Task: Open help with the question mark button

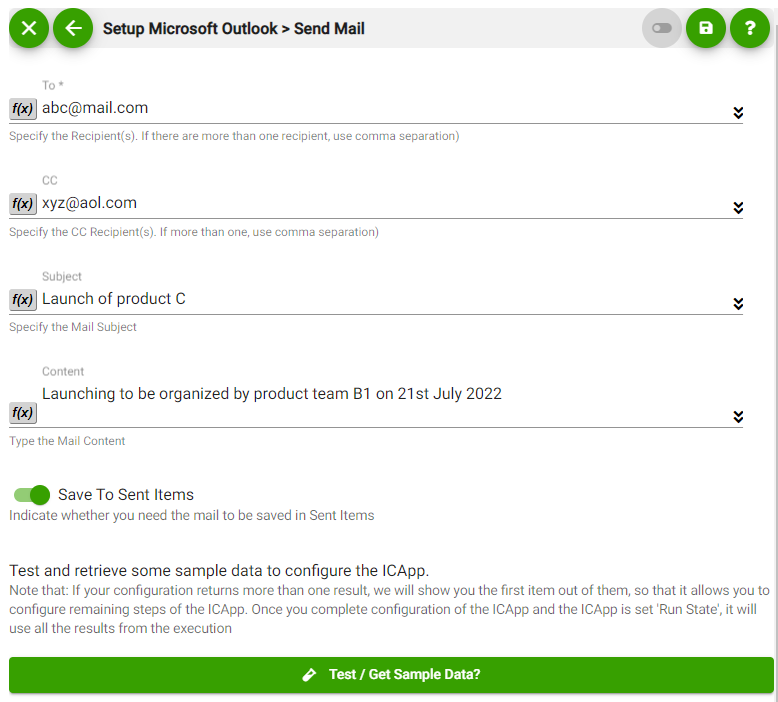Action: (750, 28)
